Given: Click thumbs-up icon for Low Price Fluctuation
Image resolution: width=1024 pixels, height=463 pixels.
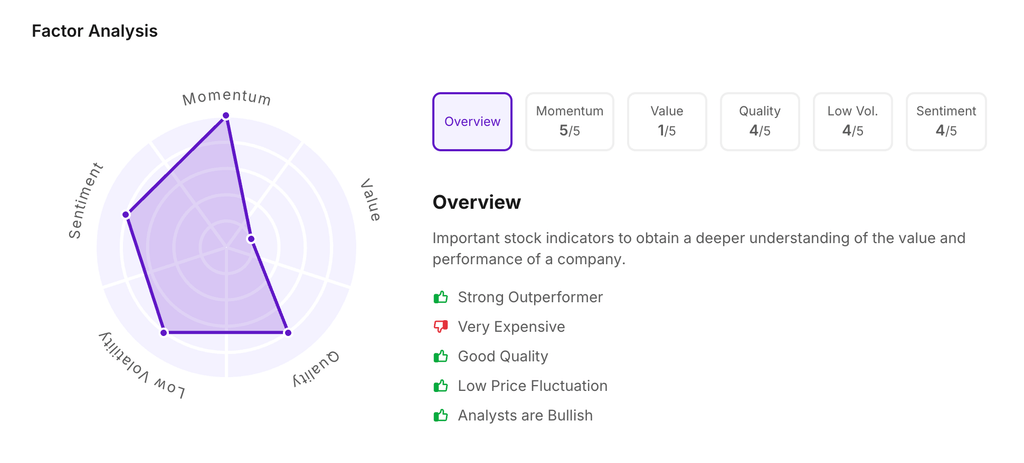Looking at the screenshot, I should click(x=441, y=386).
